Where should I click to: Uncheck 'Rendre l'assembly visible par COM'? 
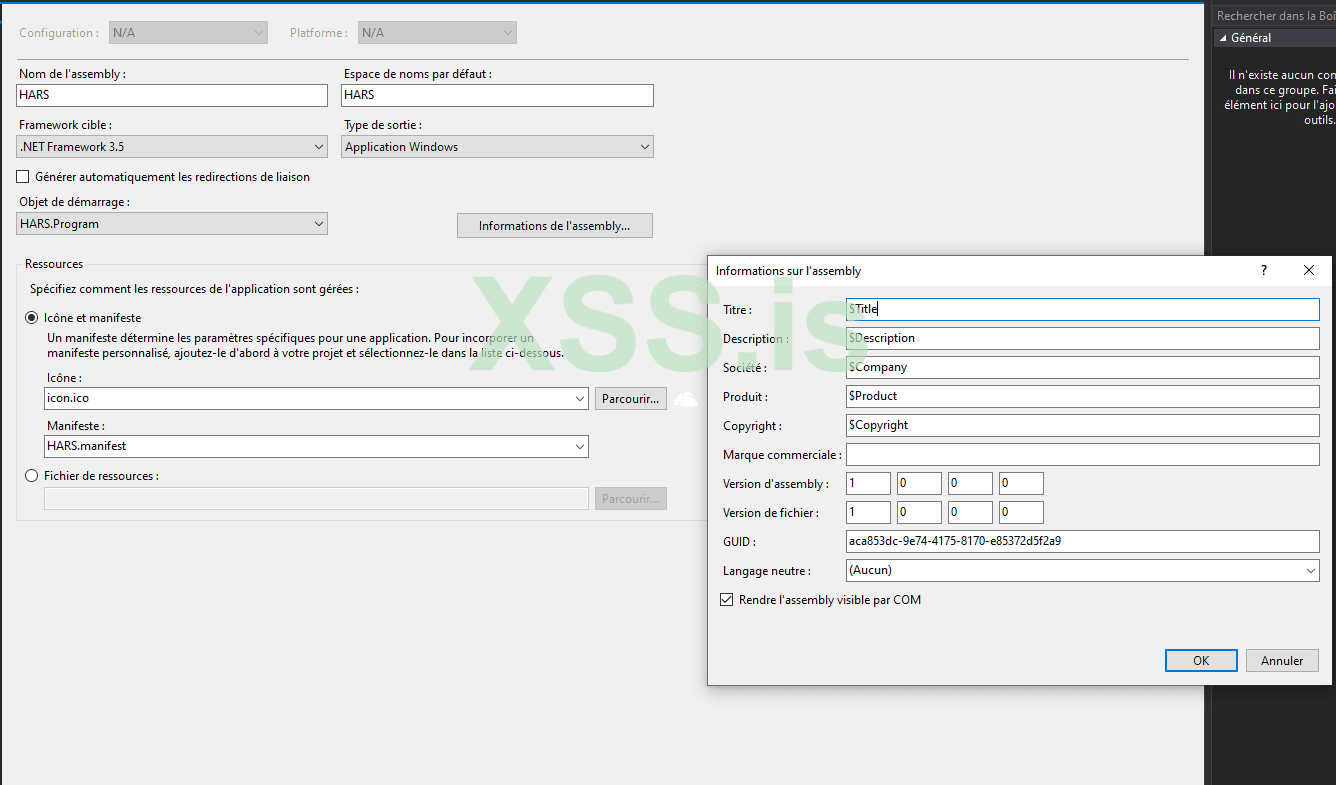pyautogui.click(x=726, y=600)
